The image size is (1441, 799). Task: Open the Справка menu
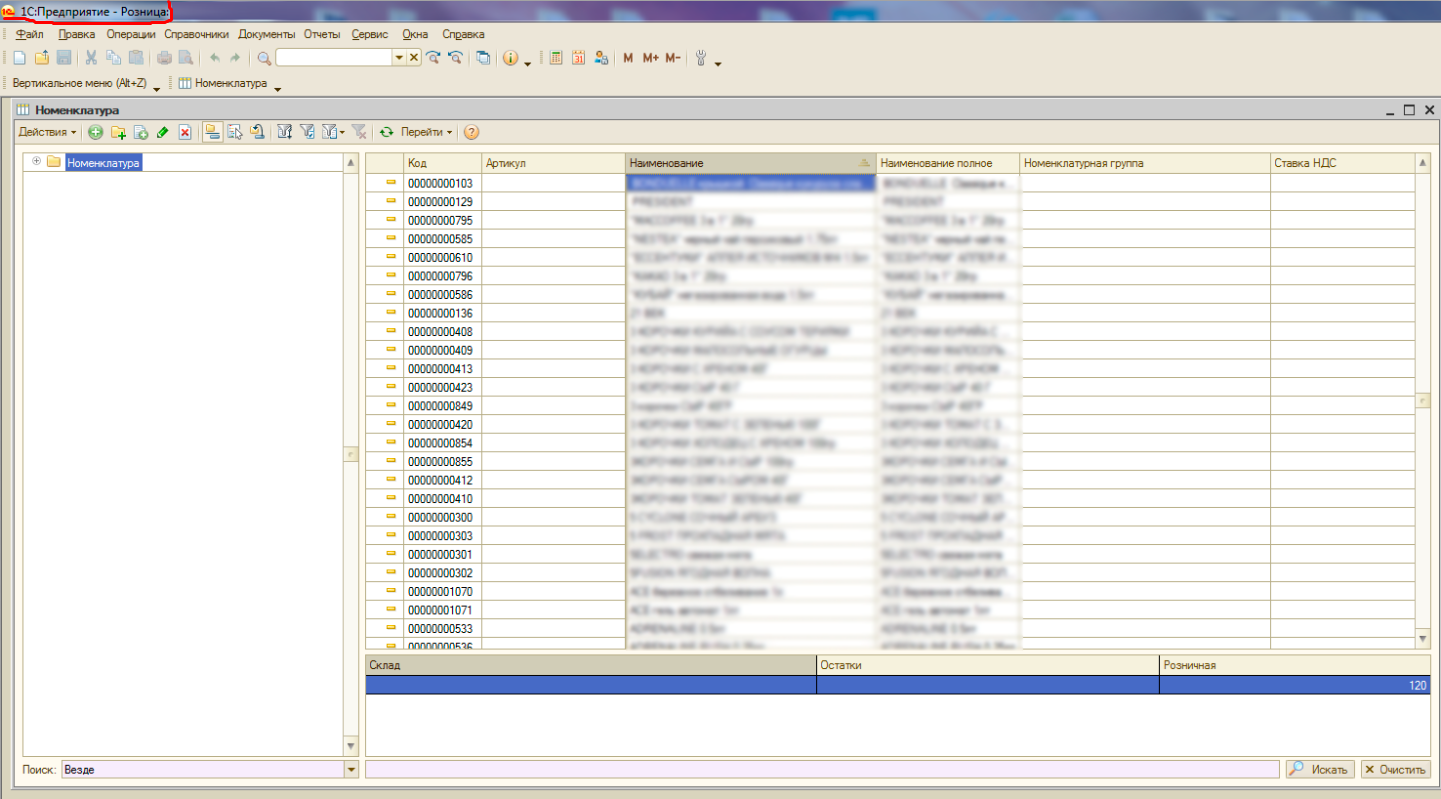(x=463, y=34)
